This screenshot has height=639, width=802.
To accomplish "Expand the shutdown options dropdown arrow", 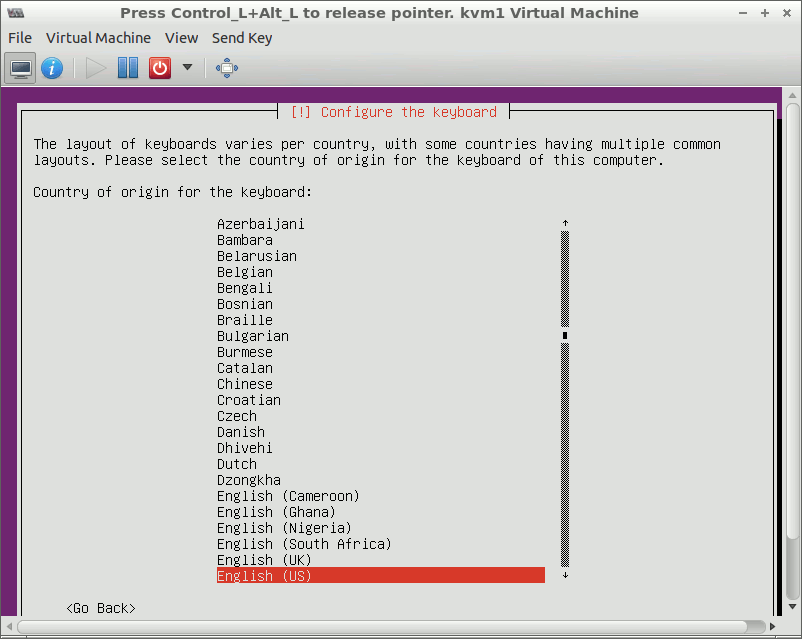I will [x=187, y=68].
